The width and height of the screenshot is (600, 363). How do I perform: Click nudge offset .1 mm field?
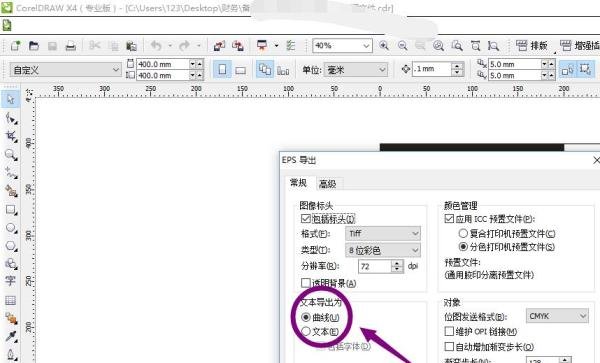(431, 69)
